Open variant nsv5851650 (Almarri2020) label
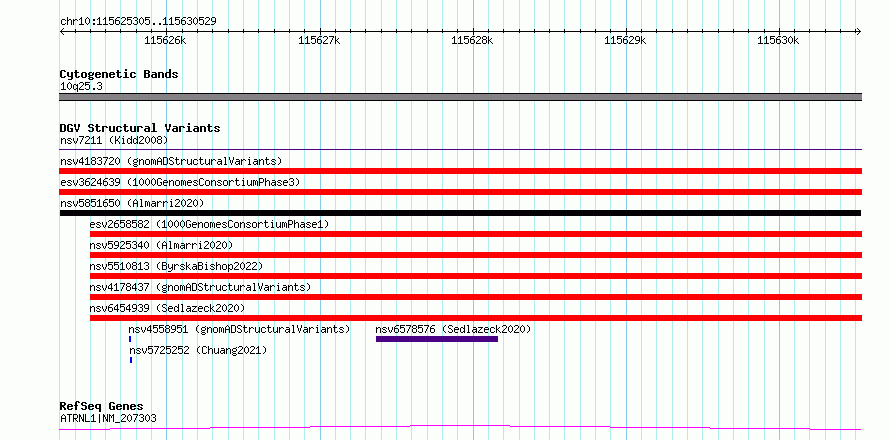 [132, 203]
